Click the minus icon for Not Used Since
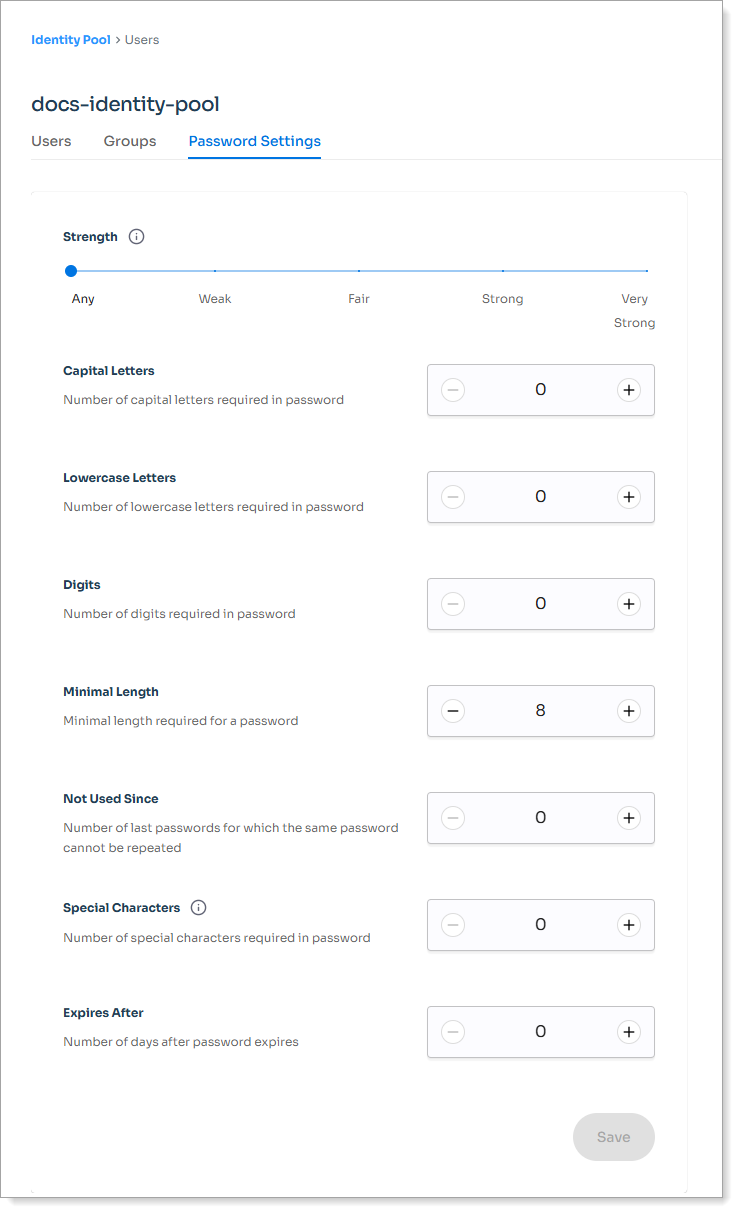This screenshot has width=738, height=1213. pos(453,818)
